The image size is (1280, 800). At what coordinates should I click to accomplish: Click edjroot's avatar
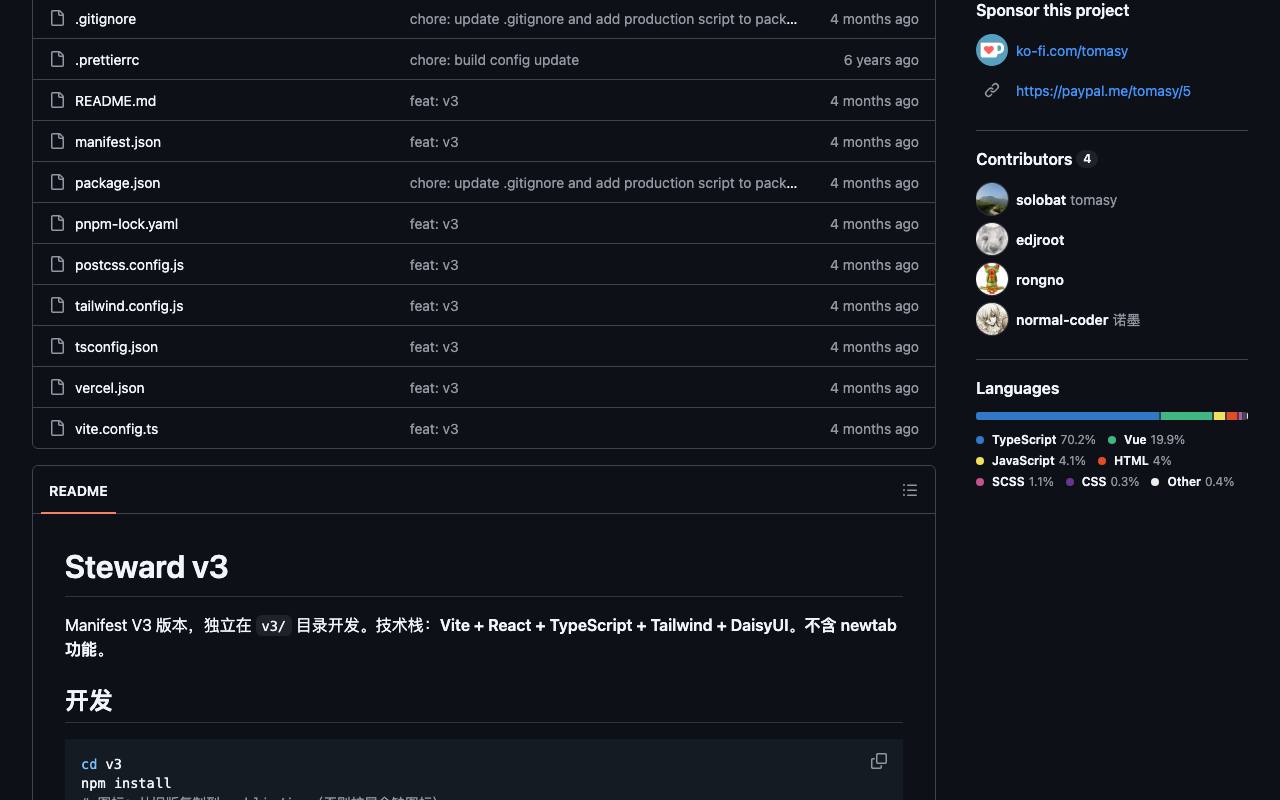(x=992, y=239)
